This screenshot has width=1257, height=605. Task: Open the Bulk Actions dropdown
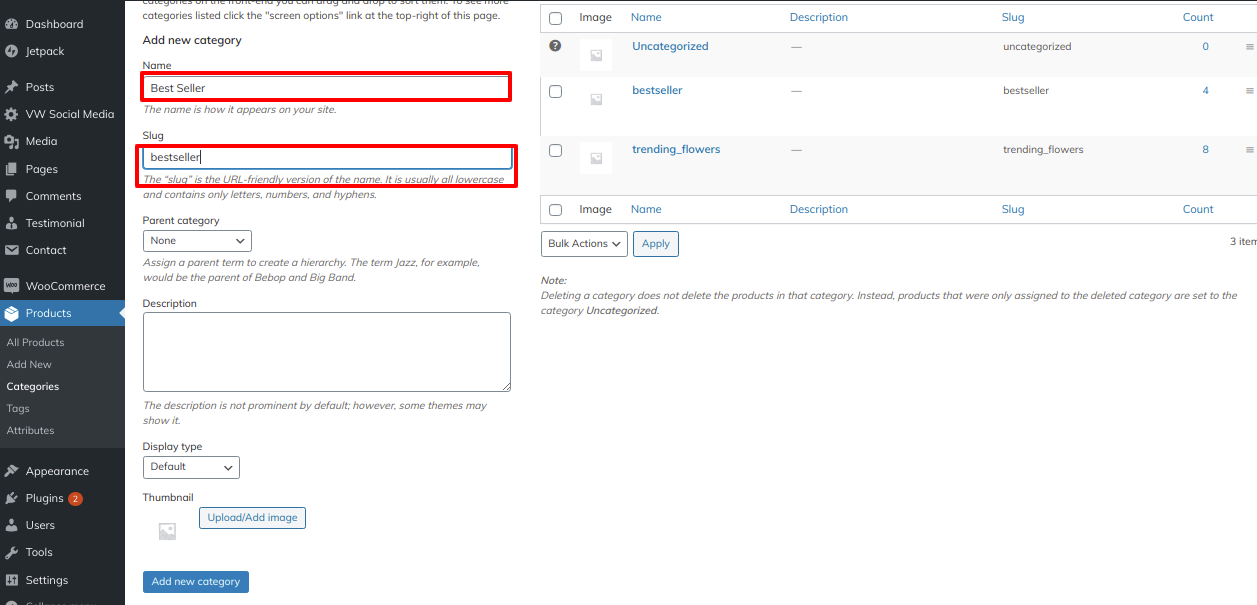(585, 244)
